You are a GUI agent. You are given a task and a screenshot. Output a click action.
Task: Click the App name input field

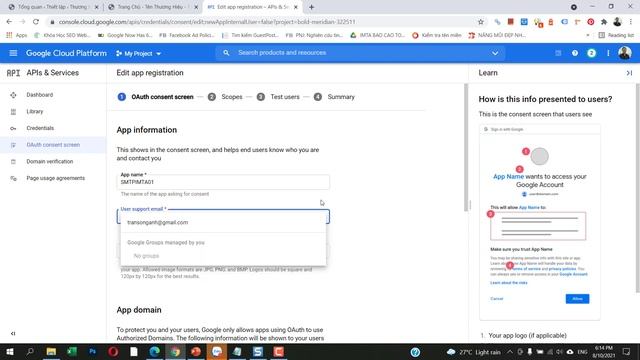[x=223, y=182]
